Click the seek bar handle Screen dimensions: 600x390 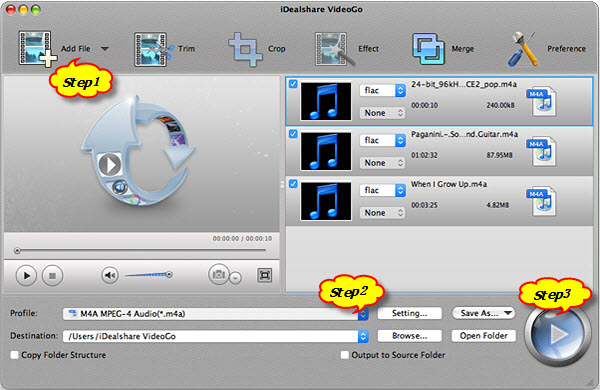click(17, 251)
